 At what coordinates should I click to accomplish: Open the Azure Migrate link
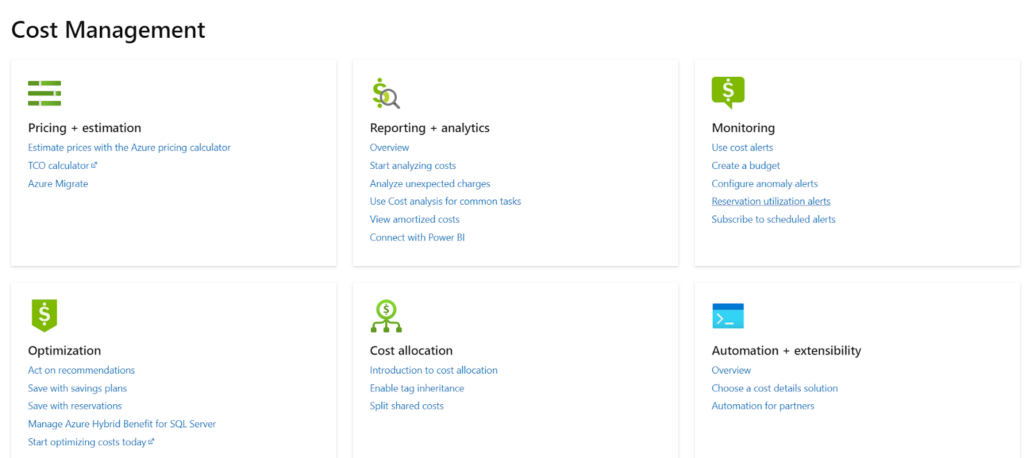tap(58, 184)
